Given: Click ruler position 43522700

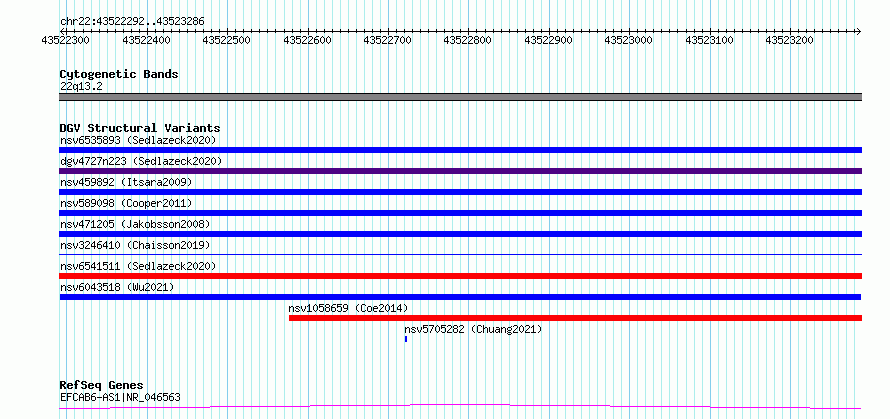Looking at the screenshot, I should pos(388,40).
